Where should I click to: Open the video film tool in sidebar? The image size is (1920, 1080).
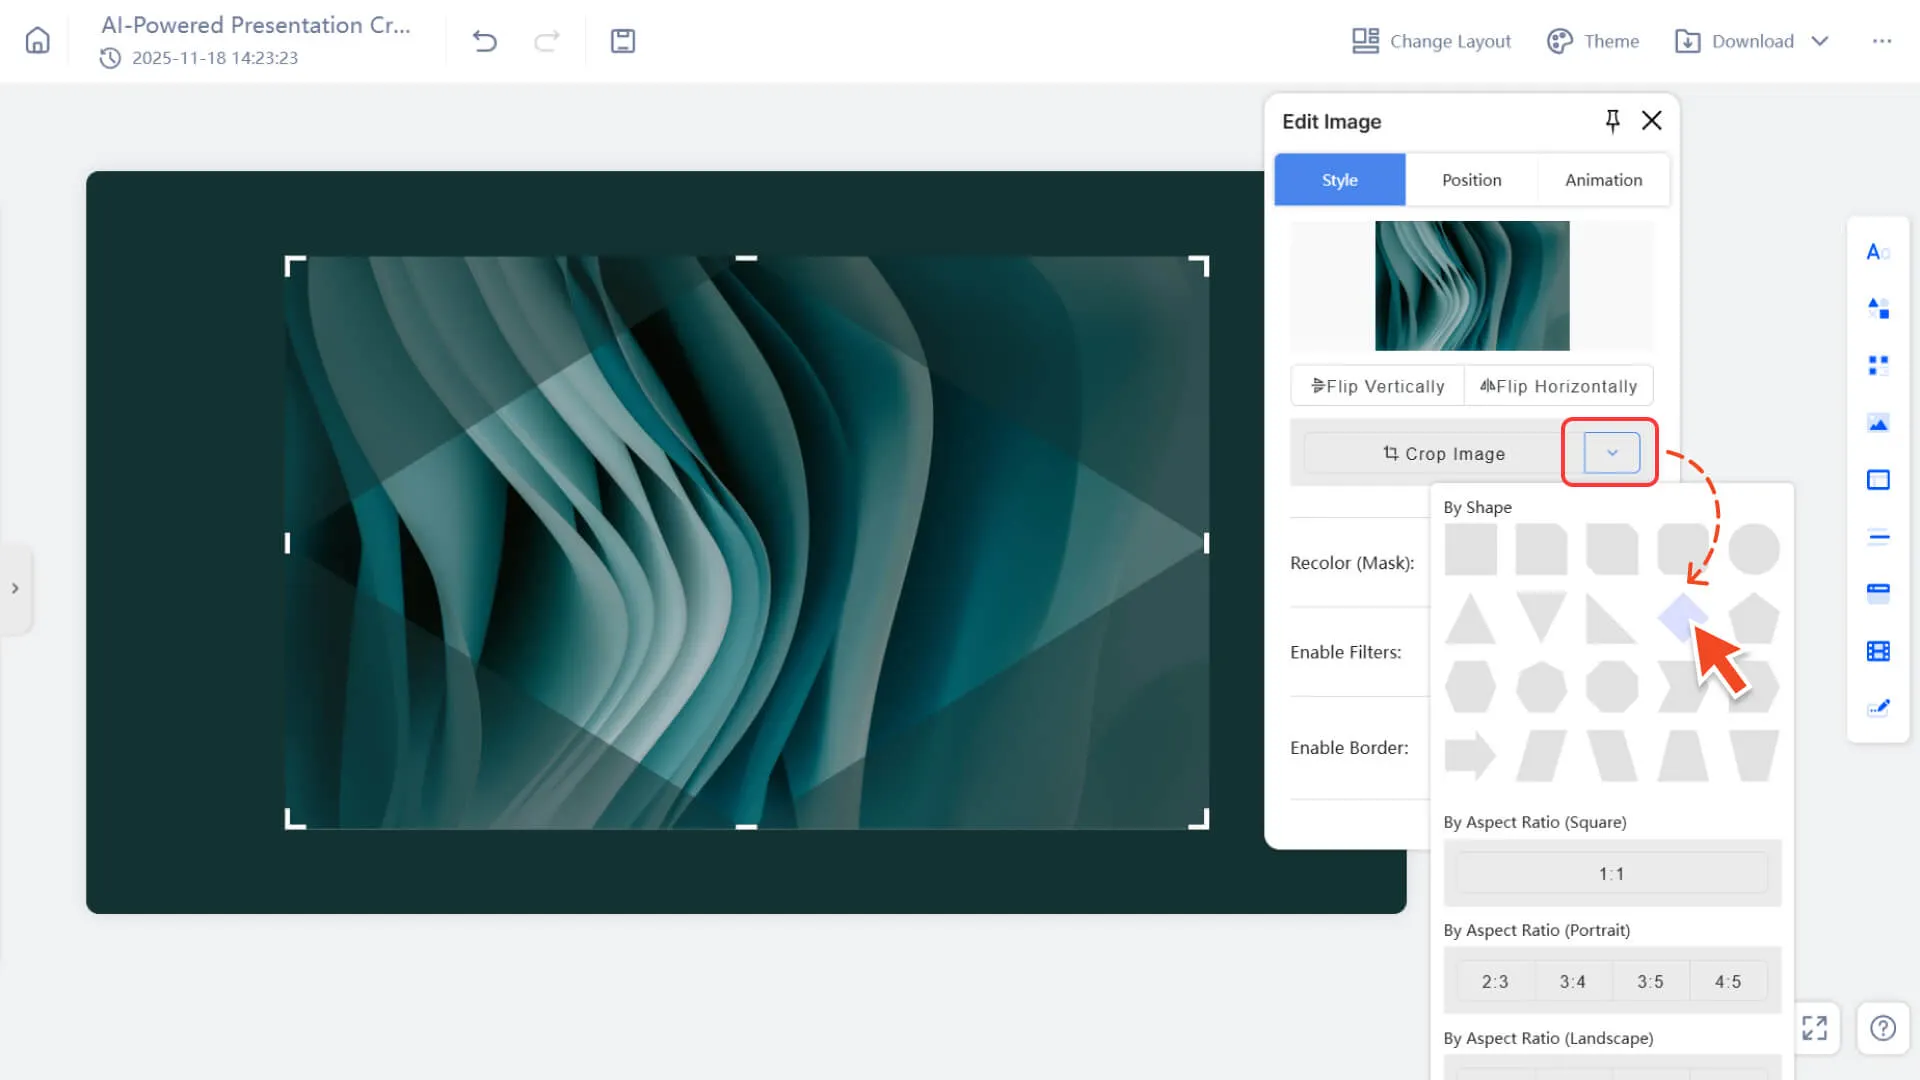point(1878,651)
